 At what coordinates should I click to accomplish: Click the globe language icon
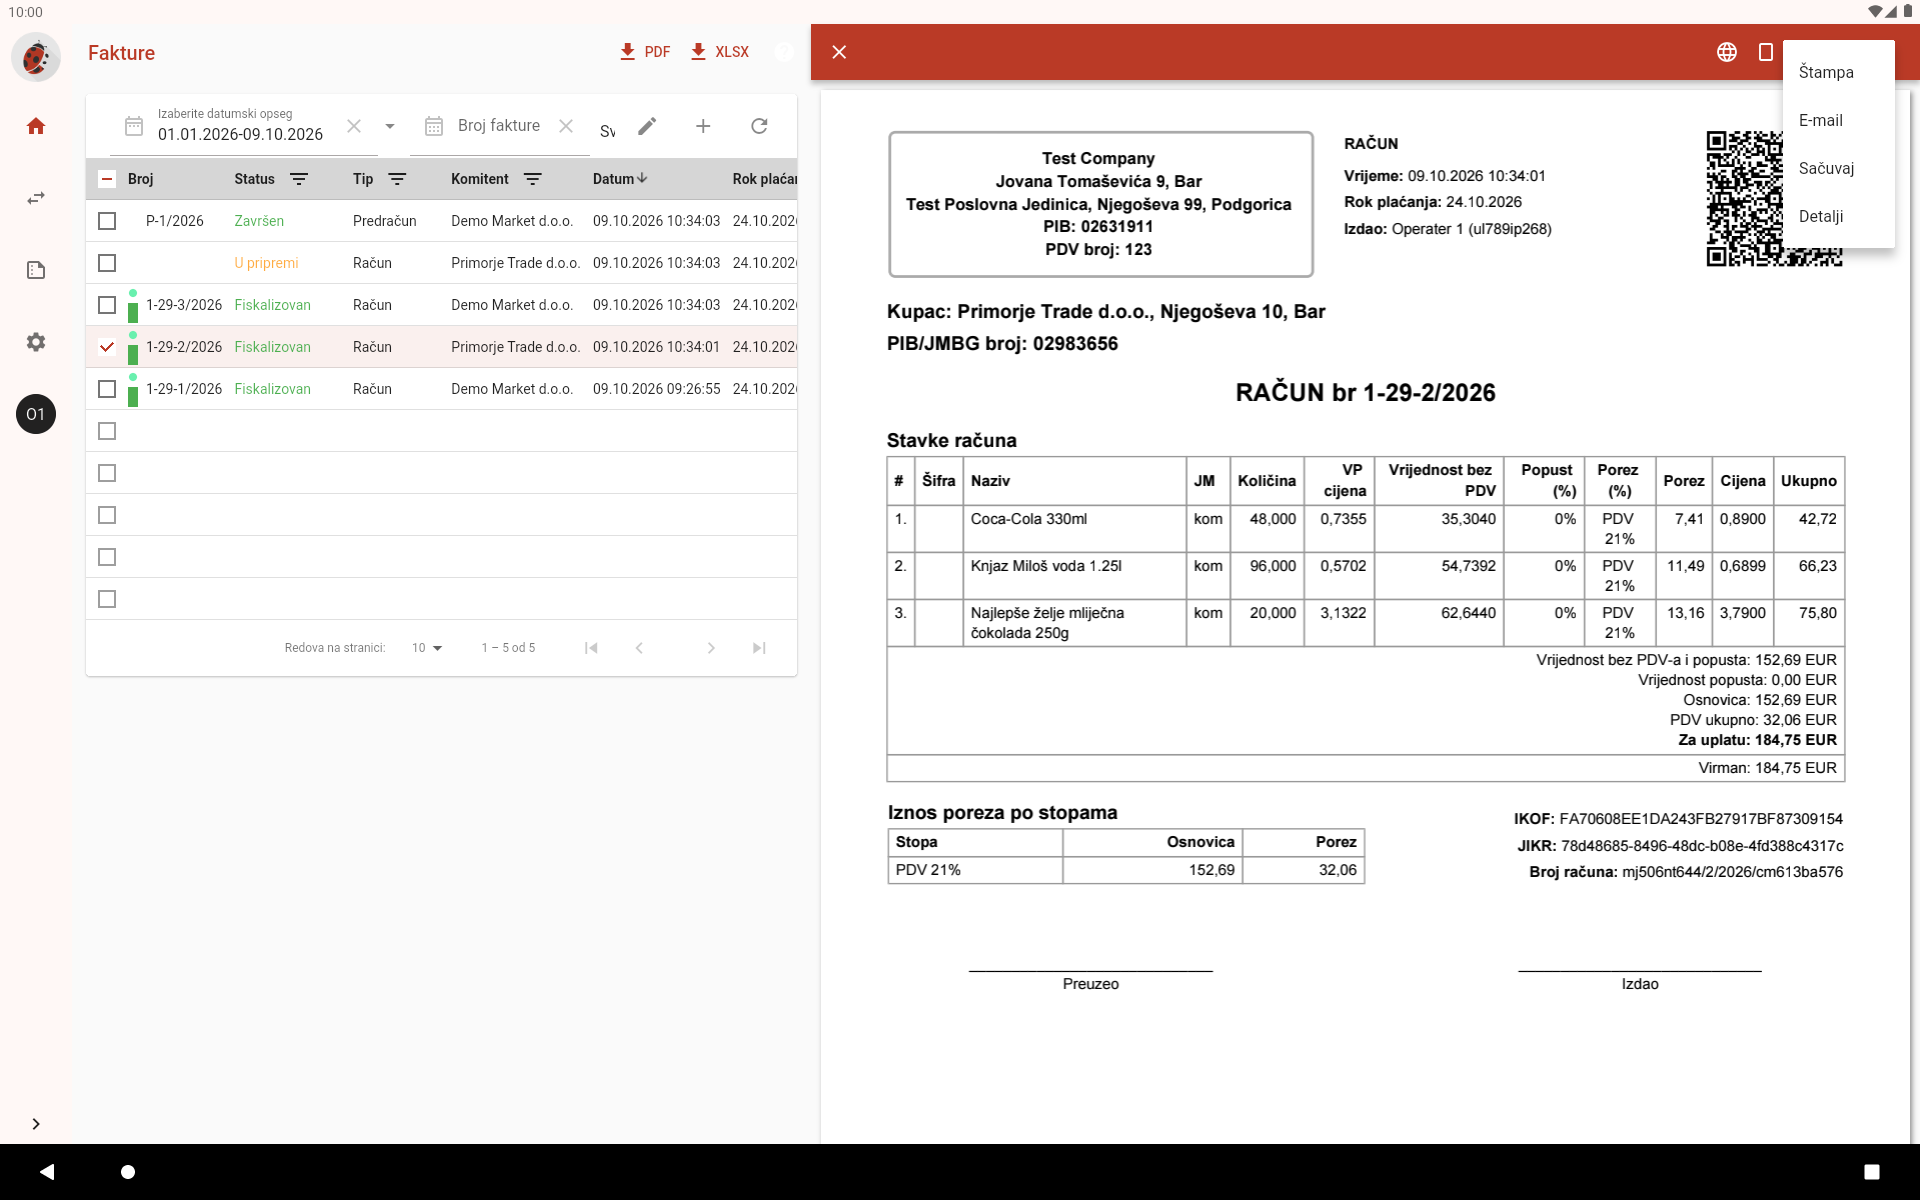click(x=1727, y=52)
